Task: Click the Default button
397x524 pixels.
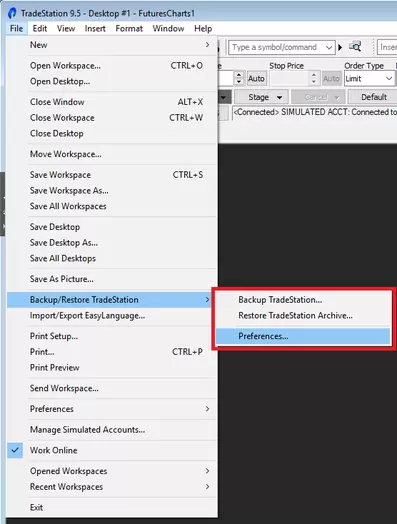Action: pos(374,97)
